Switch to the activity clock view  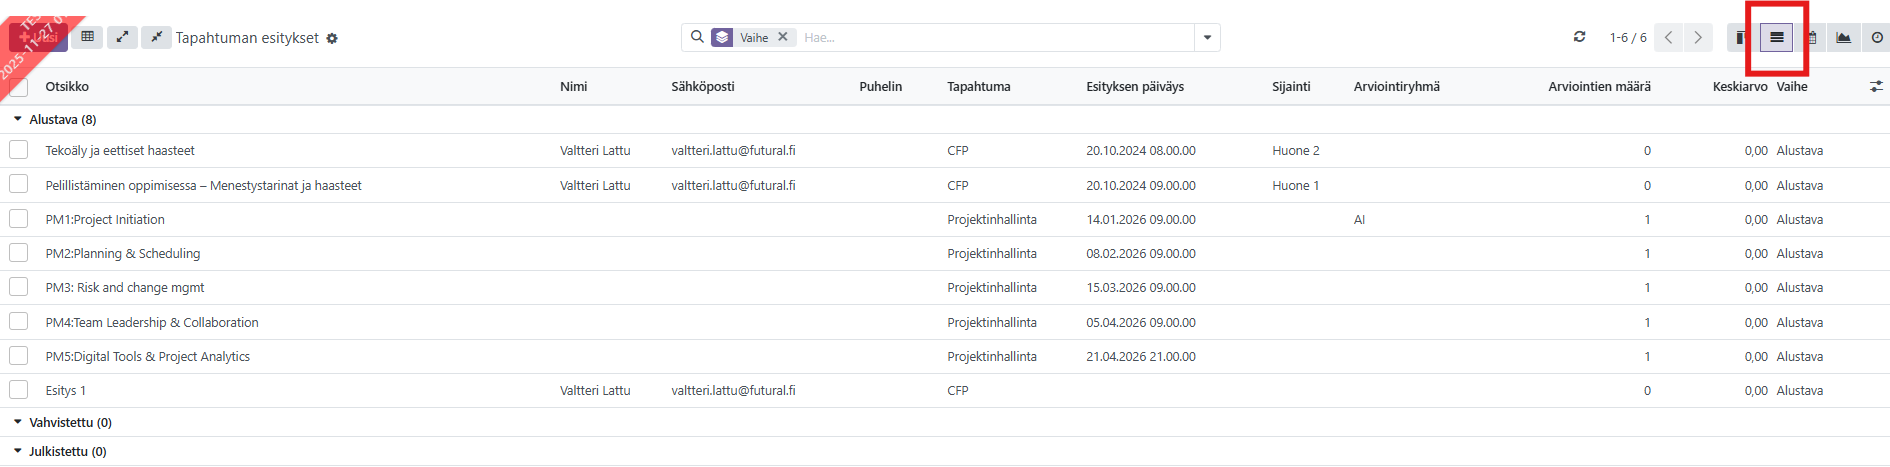[x=1877, y=38]
